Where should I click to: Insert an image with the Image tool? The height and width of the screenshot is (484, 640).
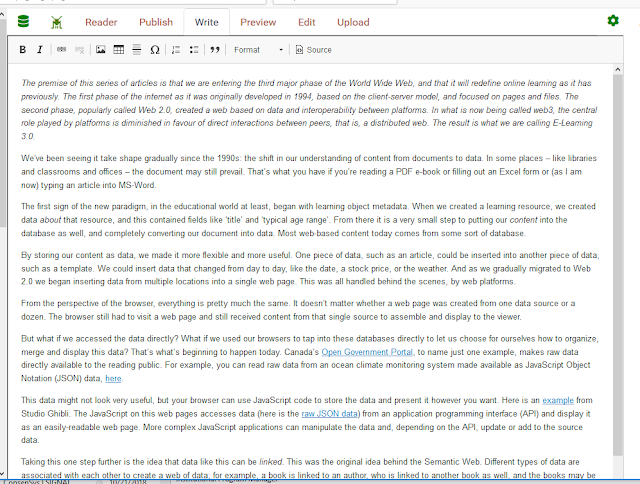point(100,50)
